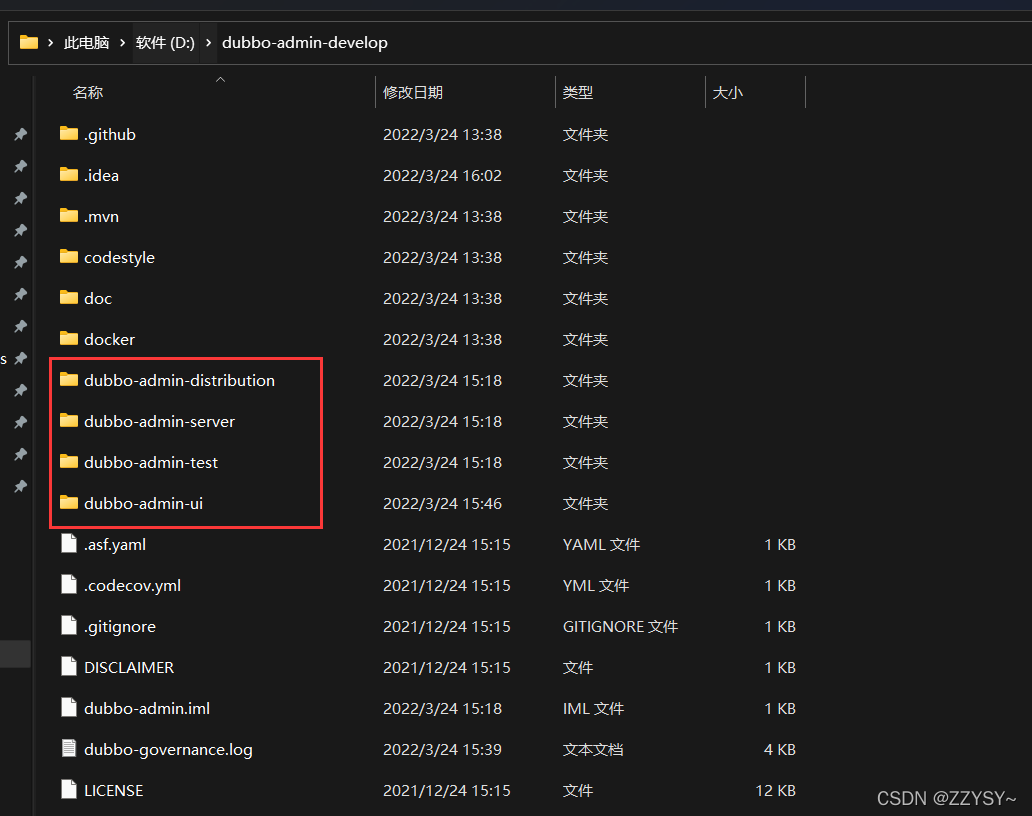The image size is (1032, 816).
Task: Click the dubbo-admin-ui folder icon
Action: [x=68, y=503]
